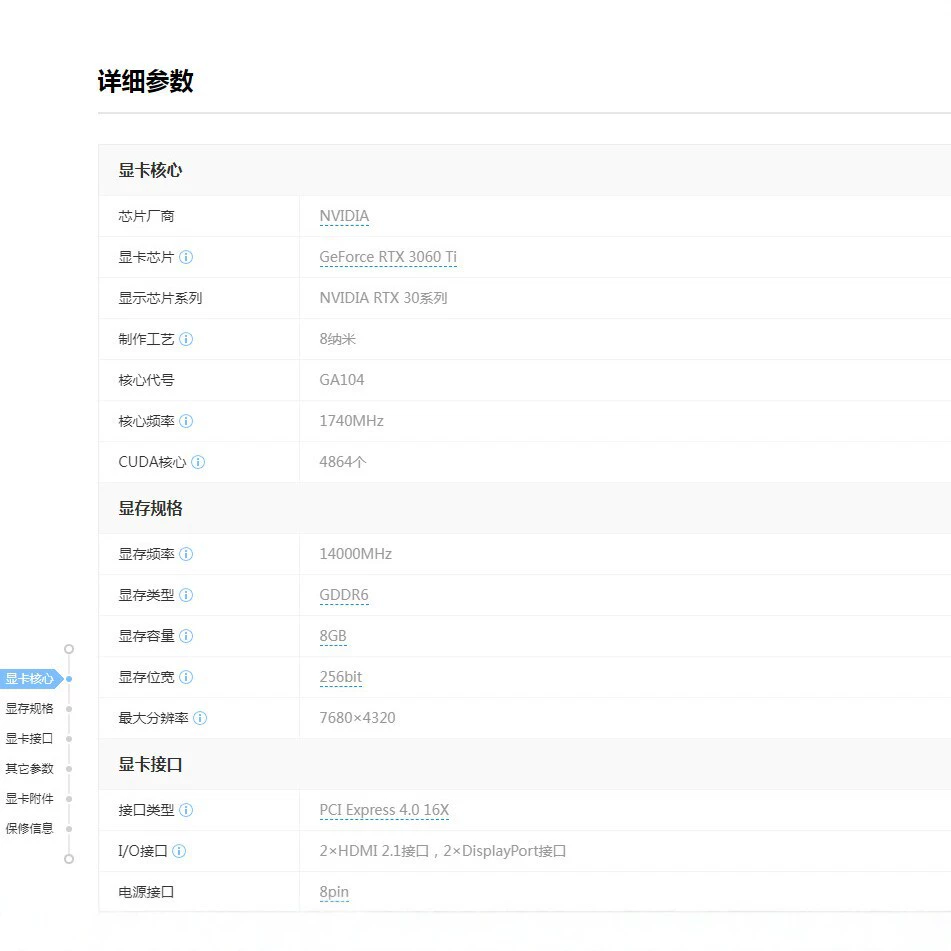Jump to 保修信息 section in side navigation

coord(30,828)
